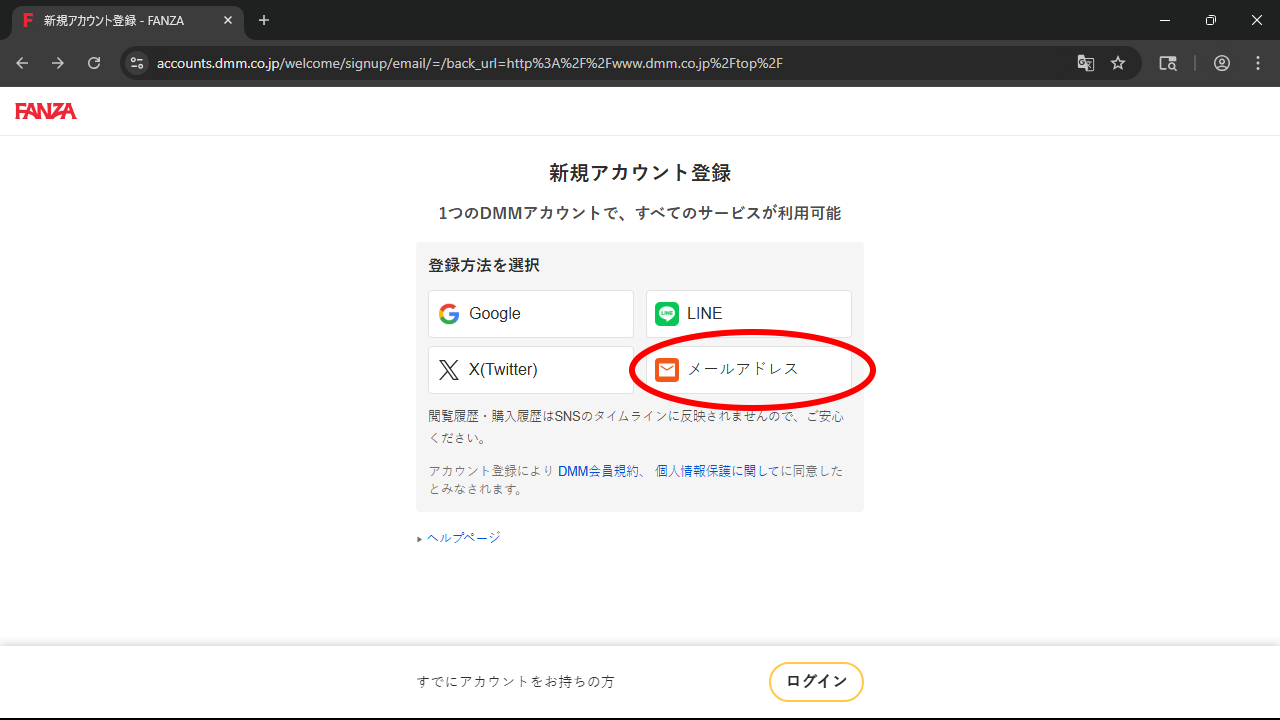Click すでにアカウントをお持ちの方 text
The height and width of the screenshot is (720, 1280).
(x=516, y=682)
